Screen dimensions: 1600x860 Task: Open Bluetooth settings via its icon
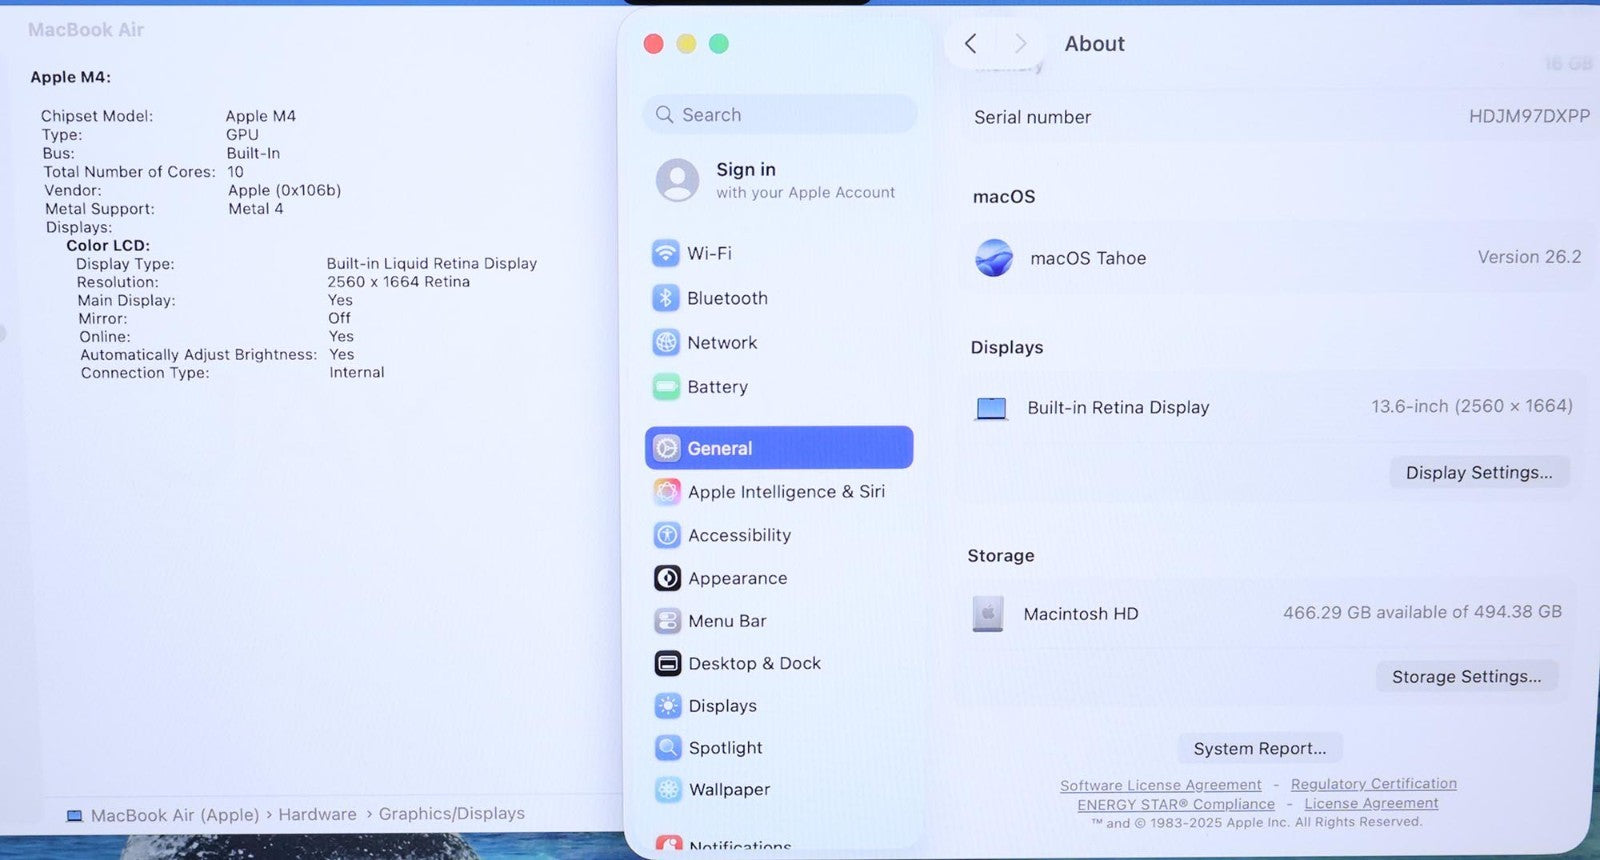click(666, 298)
